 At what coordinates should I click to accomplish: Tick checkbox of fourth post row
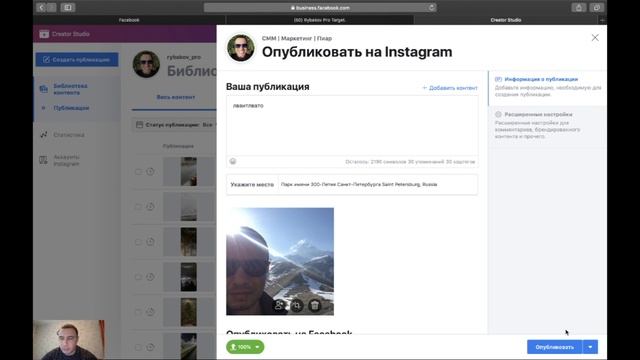click(x=138, y=277)
